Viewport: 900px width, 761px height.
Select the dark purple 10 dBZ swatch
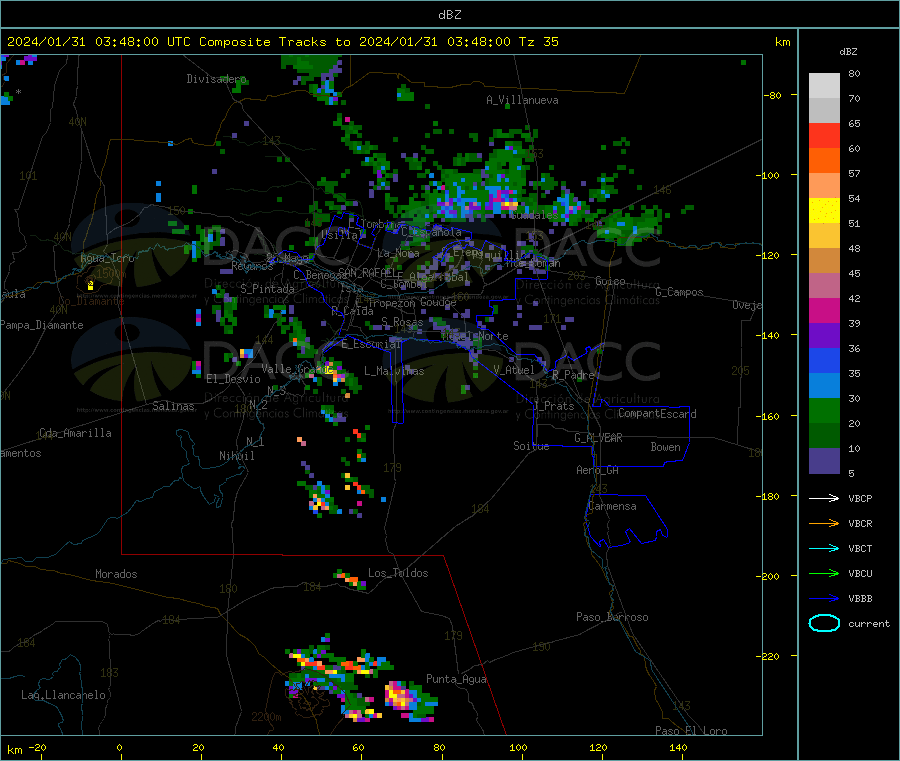[x=824, y=461]
